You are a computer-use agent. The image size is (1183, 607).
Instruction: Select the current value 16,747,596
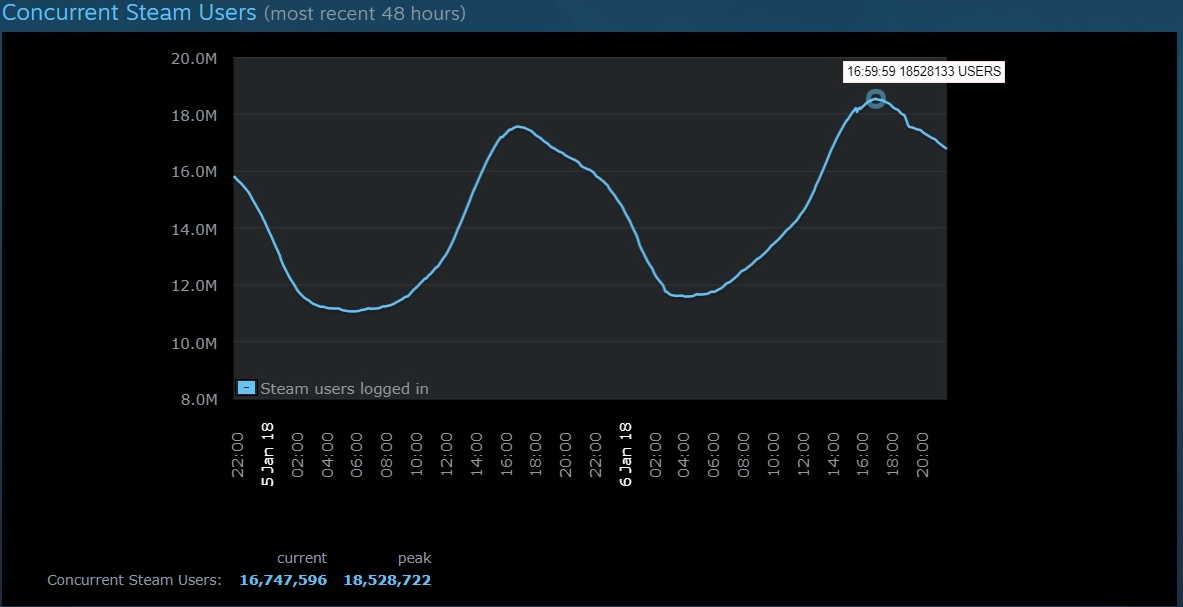point(283,580)
